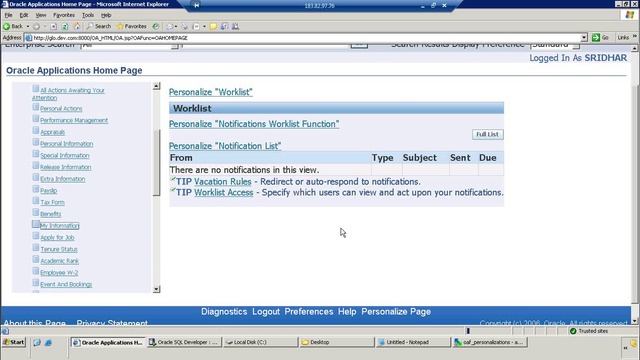Click the browser Forward arrow
640x360 pixels.
click(x=36, y=26)
